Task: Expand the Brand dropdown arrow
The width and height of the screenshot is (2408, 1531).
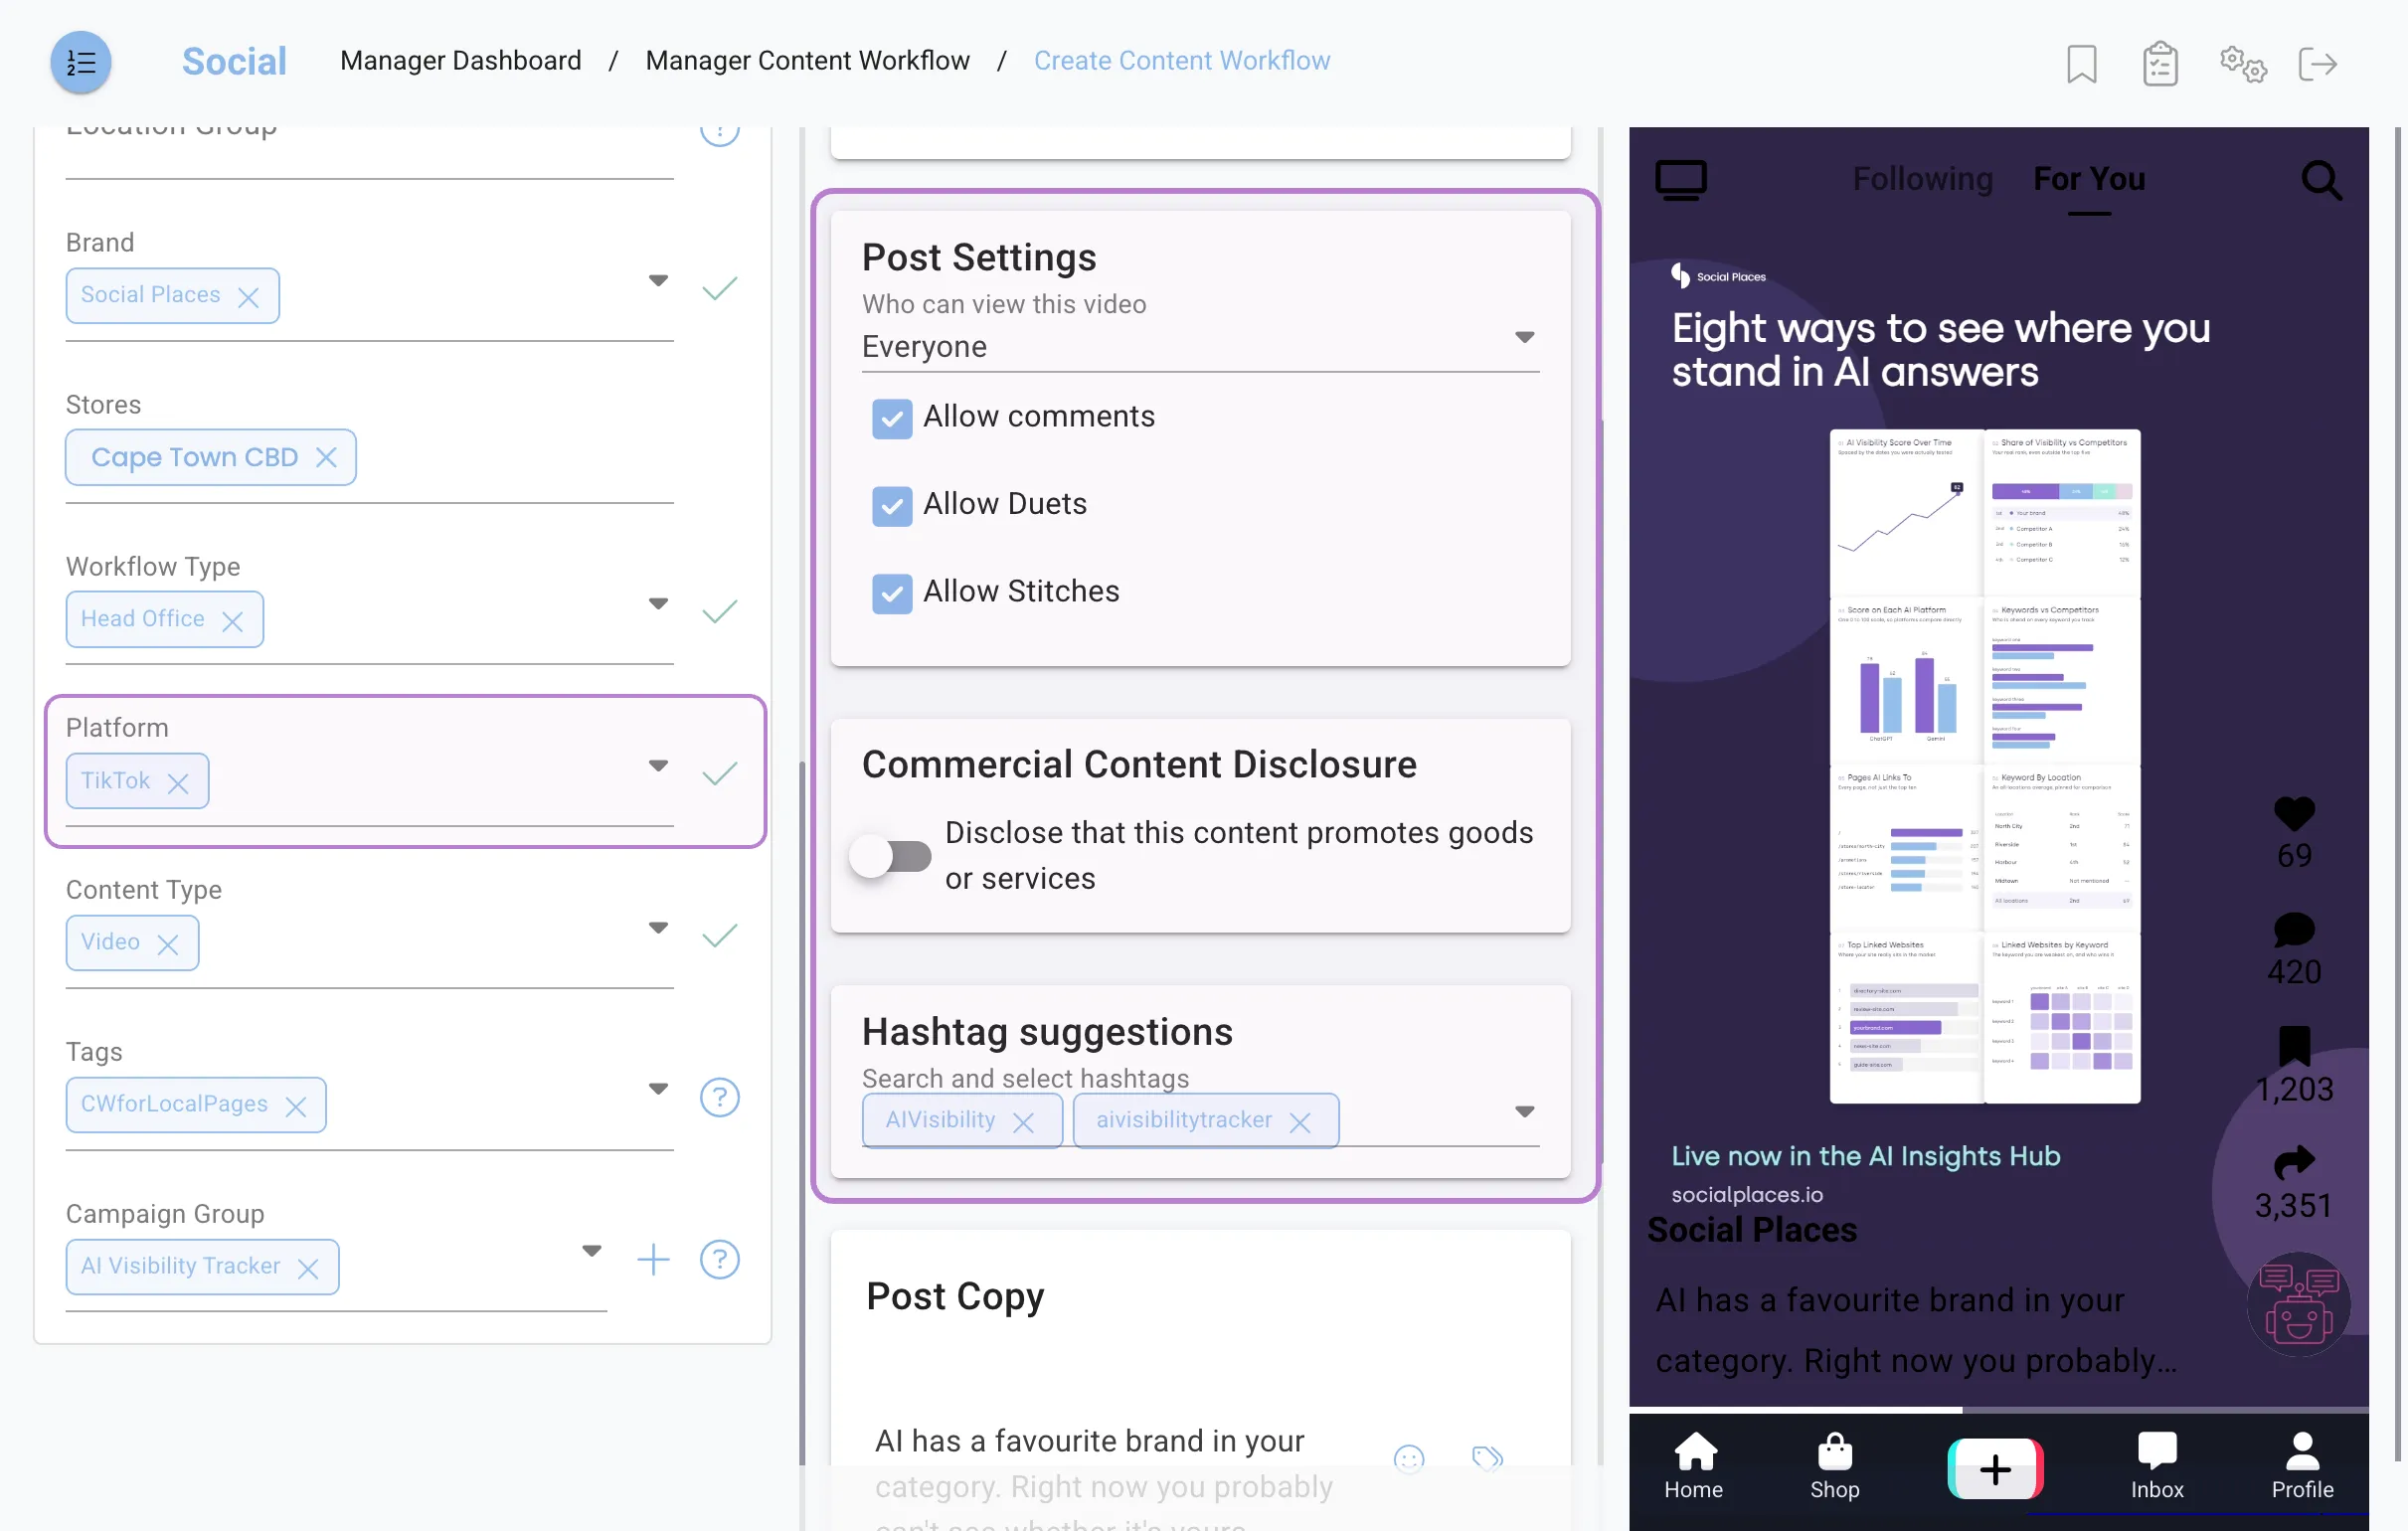Action: coord(657,280)
